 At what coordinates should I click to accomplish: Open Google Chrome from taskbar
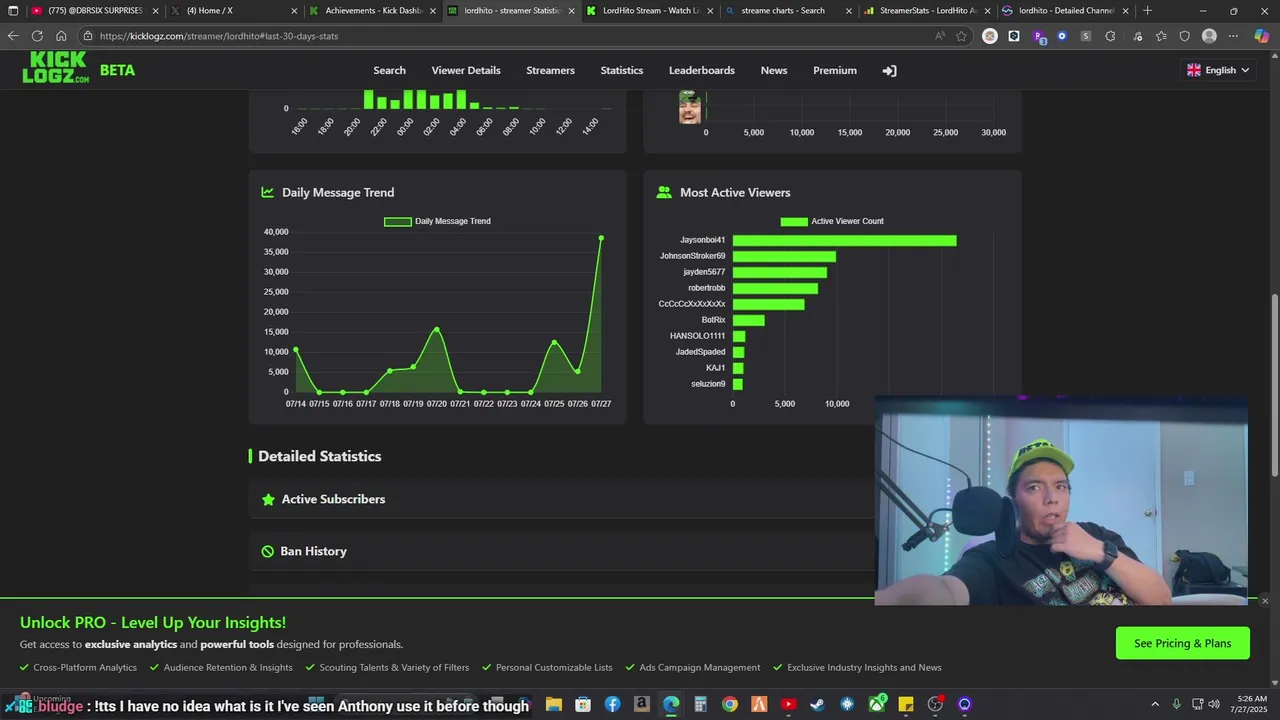pyautogui.click(x=730, y=704)
